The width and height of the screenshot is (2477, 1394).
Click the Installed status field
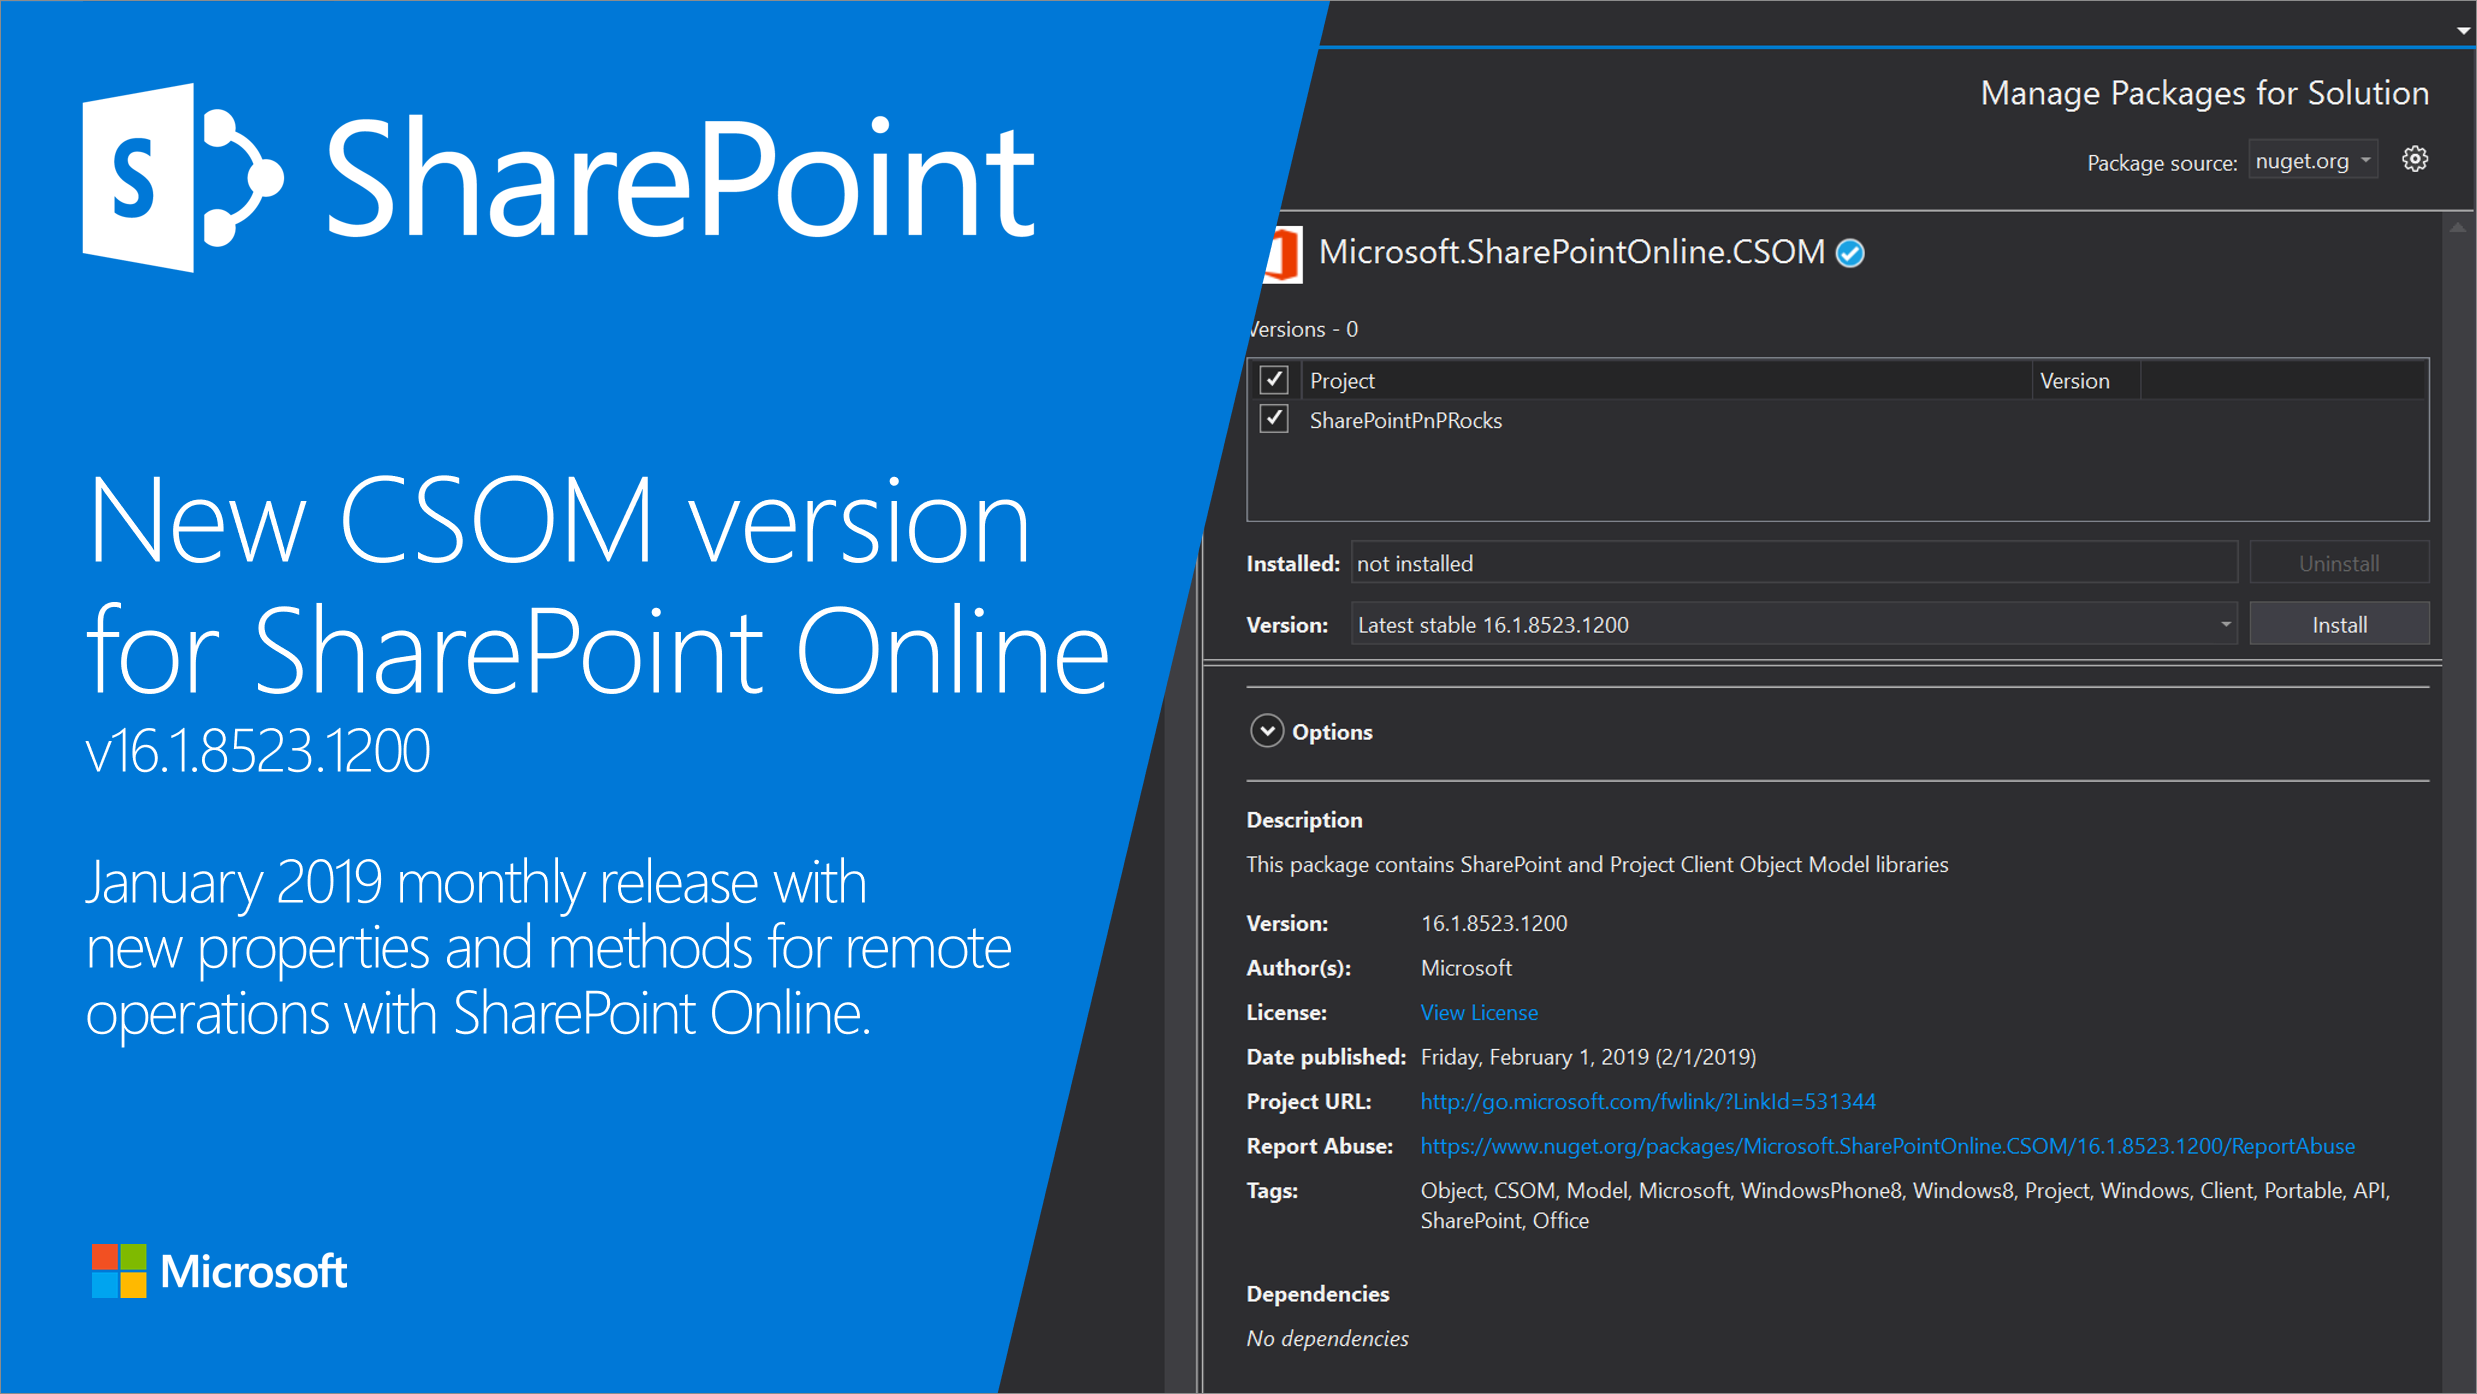click(1792, 564)
